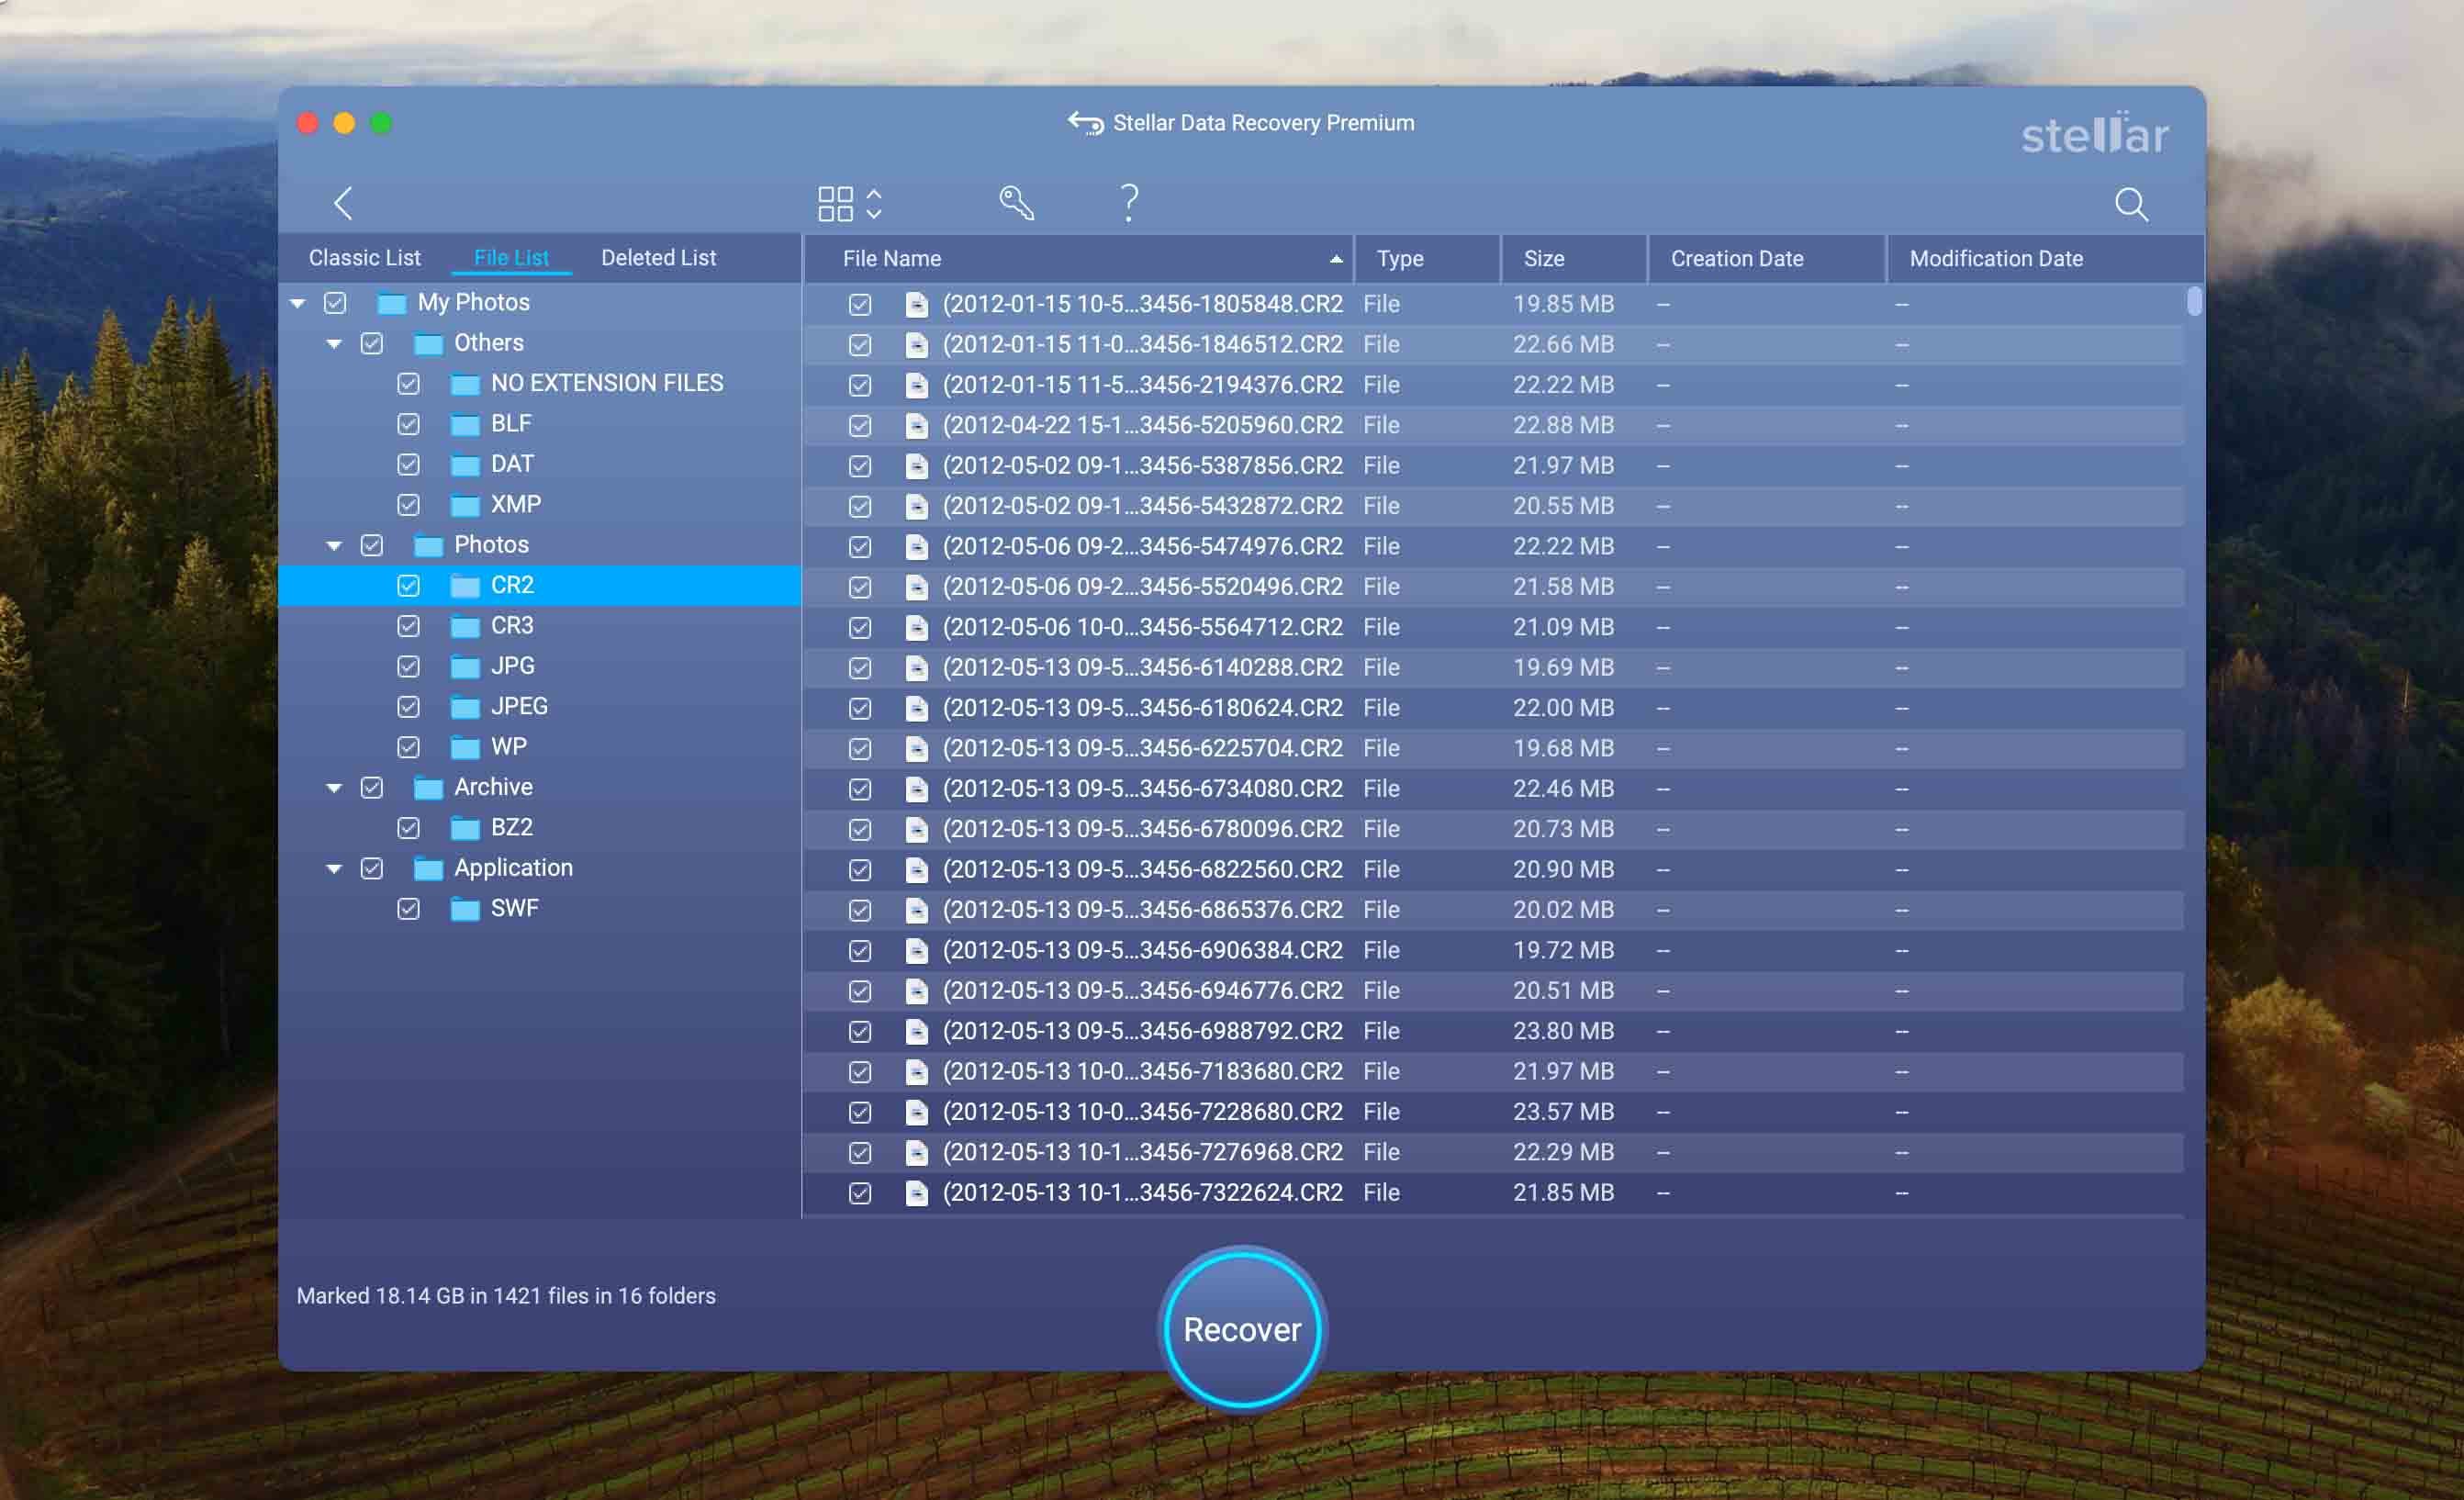Click file icon of 3456-7322624.CR2
The image size is (2464, 1500).
pos(916,1193)
